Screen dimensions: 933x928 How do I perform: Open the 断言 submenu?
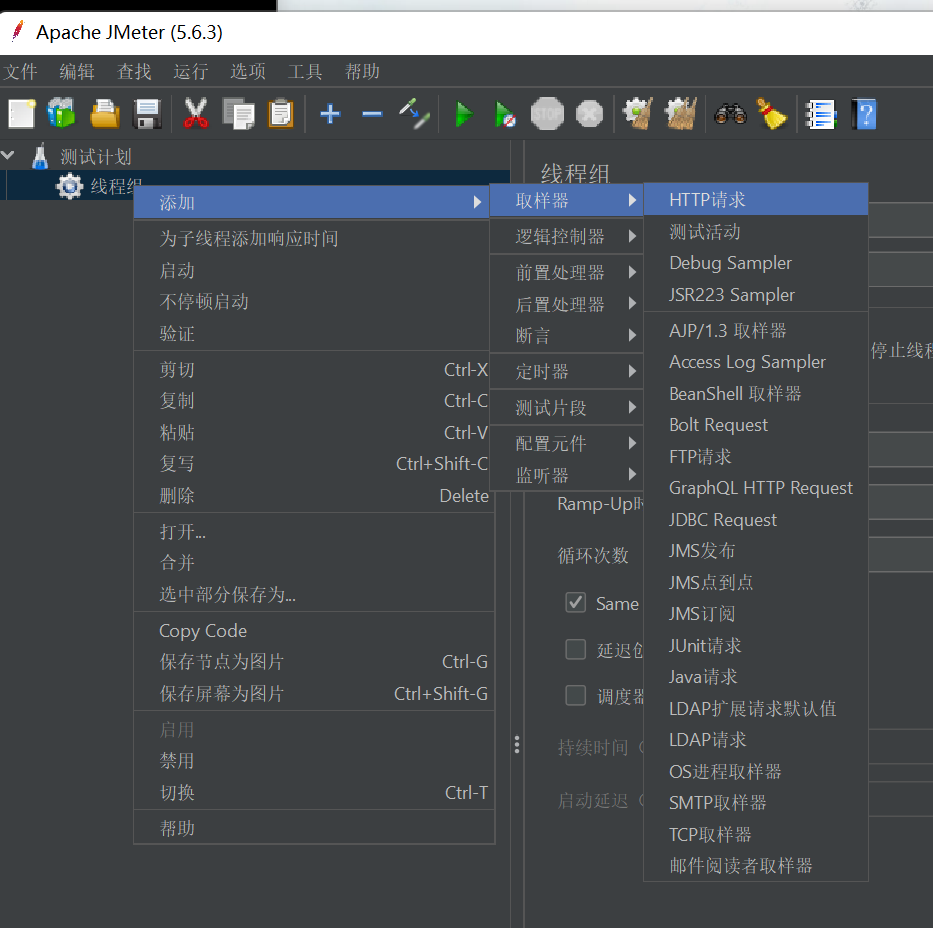[566, 336]
